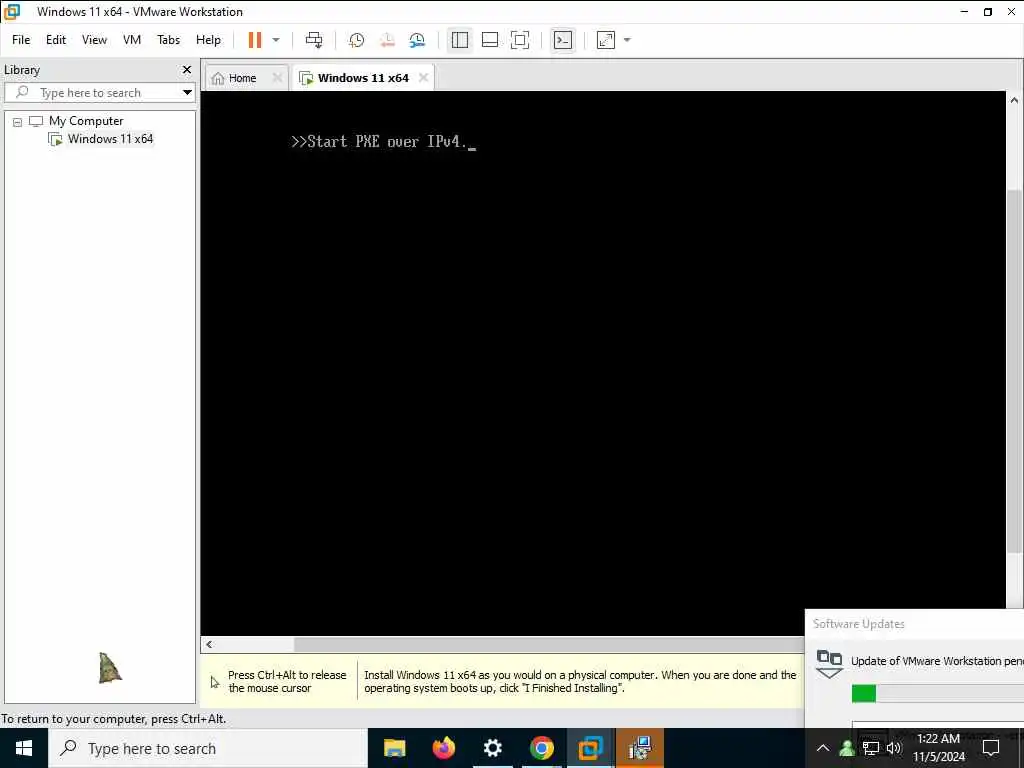Image resolution: width=1024 pixels, height=768 pixels.
Task: Send Ctrl+Alt+Del to the virtual machine
Action: click(x=314, y=40)
